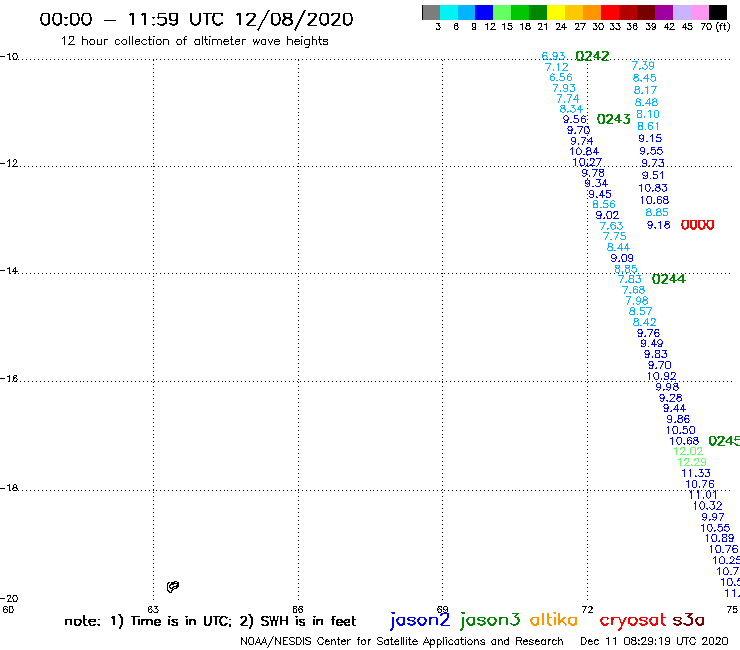This screenshot has height=650, width=740.
Task: Click the 72 longitude axis label
Action: pyautogui.click(x=587, y=609)
